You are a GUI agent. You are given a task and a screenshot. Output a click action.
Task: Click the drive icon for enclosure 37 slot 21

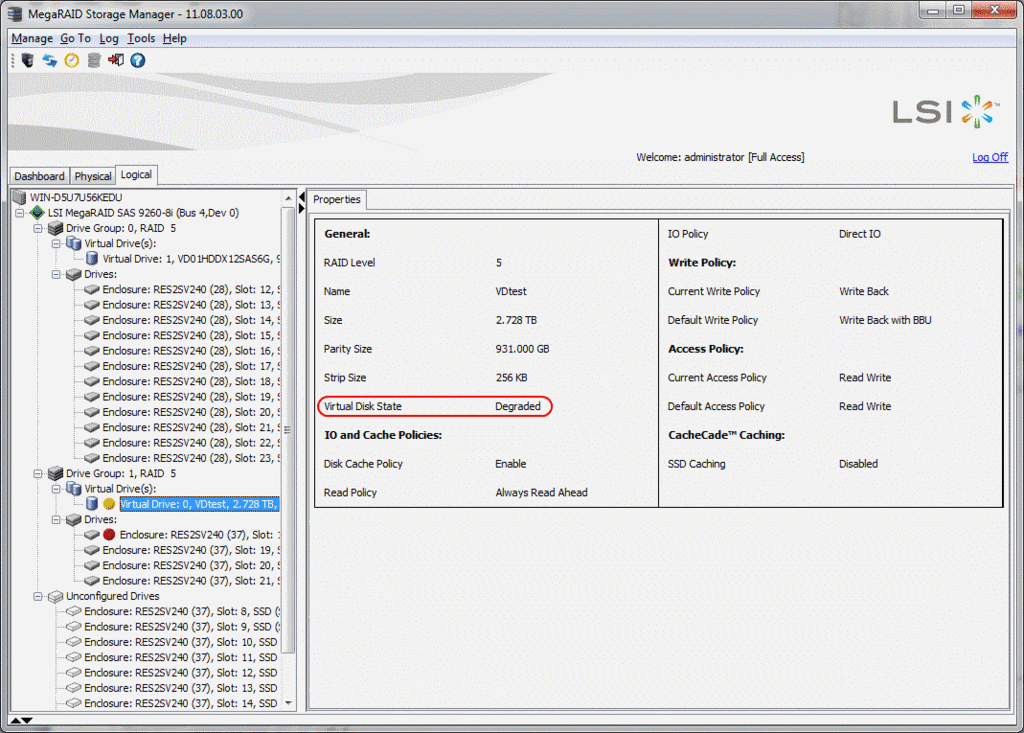(91, 581)
